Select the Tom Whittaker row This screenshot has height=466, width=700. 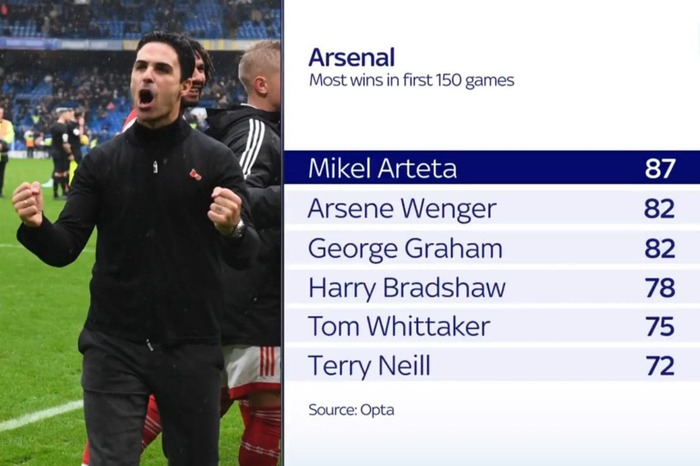(492, 326)
